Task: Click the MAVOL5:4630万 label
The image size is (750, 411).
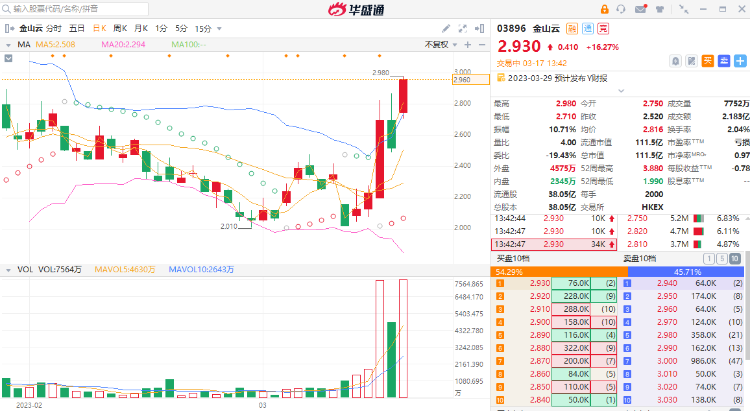Action: pos(125,270)
